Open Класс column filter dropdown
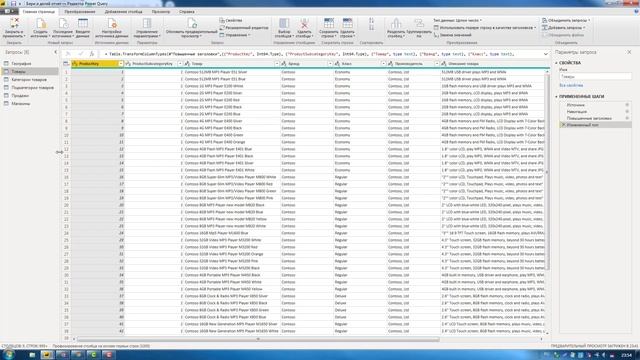This screenshot has width=640, height=360. 383,64
